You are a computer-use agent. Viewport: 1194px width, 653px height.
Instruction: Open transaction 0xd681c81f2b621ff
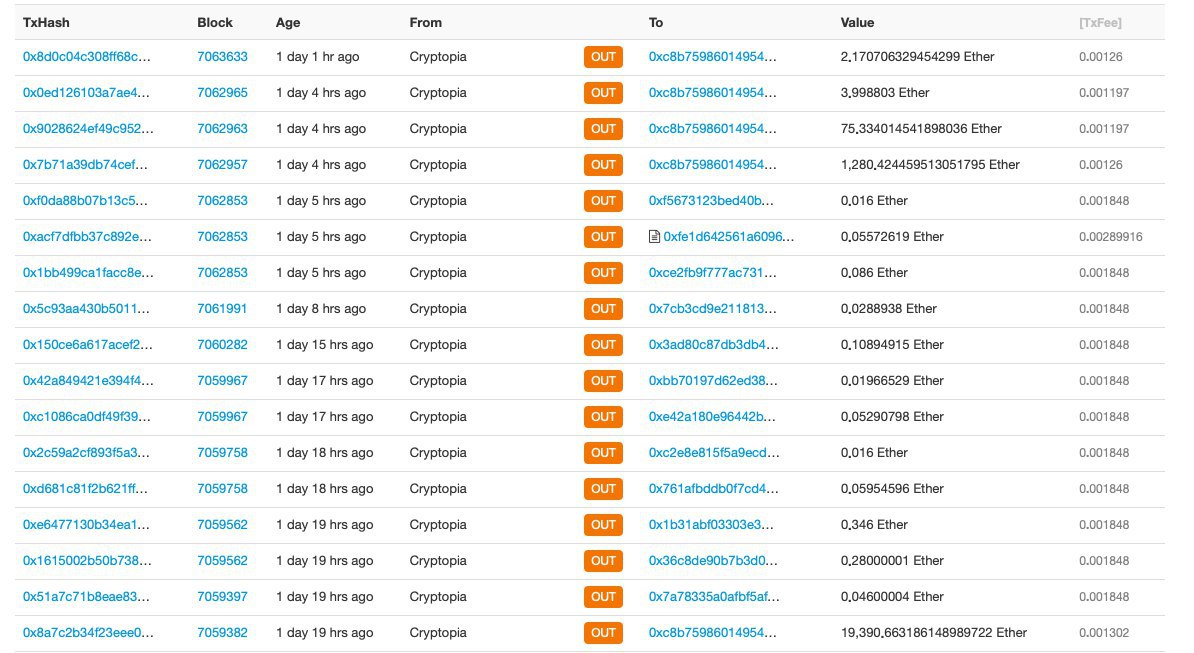[x=85, y=489]
